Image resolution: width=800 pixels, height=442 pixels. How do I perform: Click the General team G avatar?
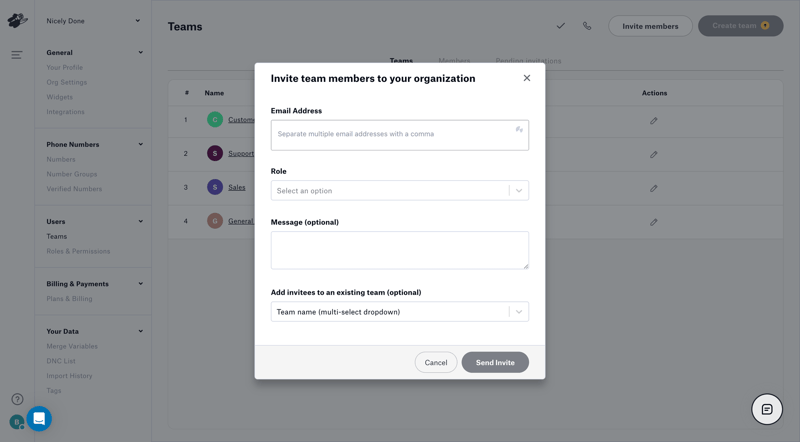pos(215,221)
